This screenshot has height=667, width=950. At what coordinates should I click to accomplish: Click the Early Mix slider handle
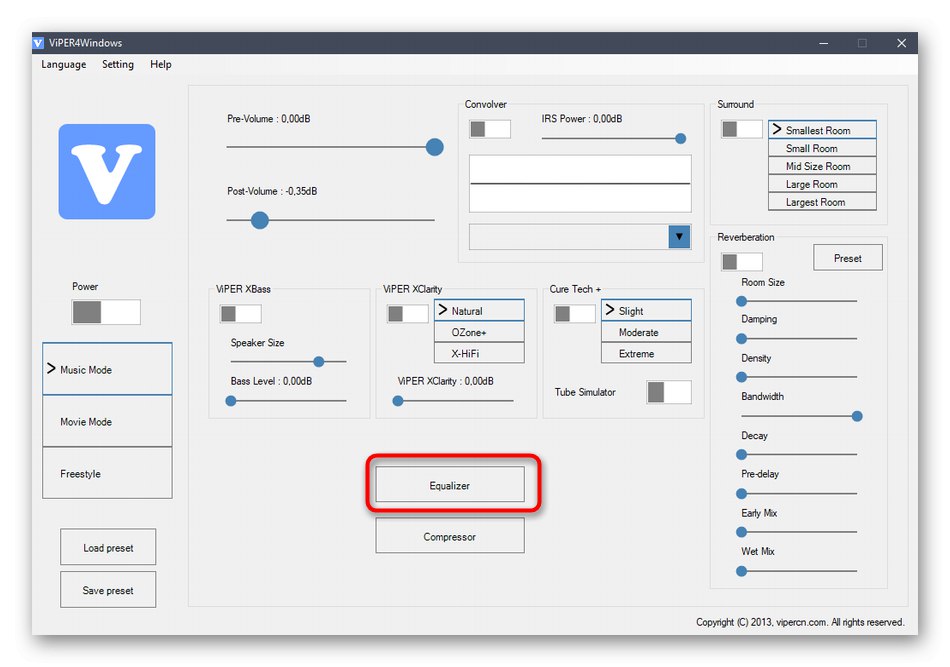[742, 532]
